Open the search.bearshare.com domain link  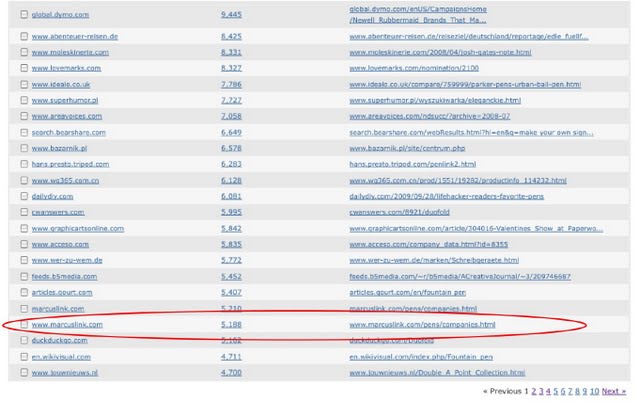click(x=69, y=133)
